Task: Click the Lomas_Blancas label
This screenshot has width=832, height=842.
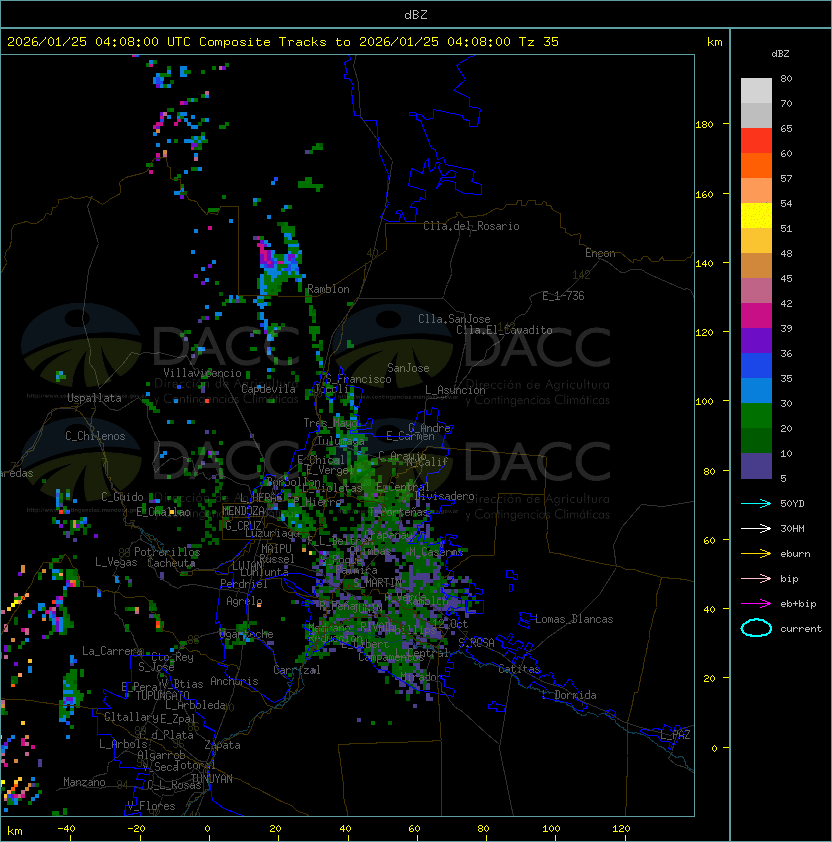Action: point(574,619)
